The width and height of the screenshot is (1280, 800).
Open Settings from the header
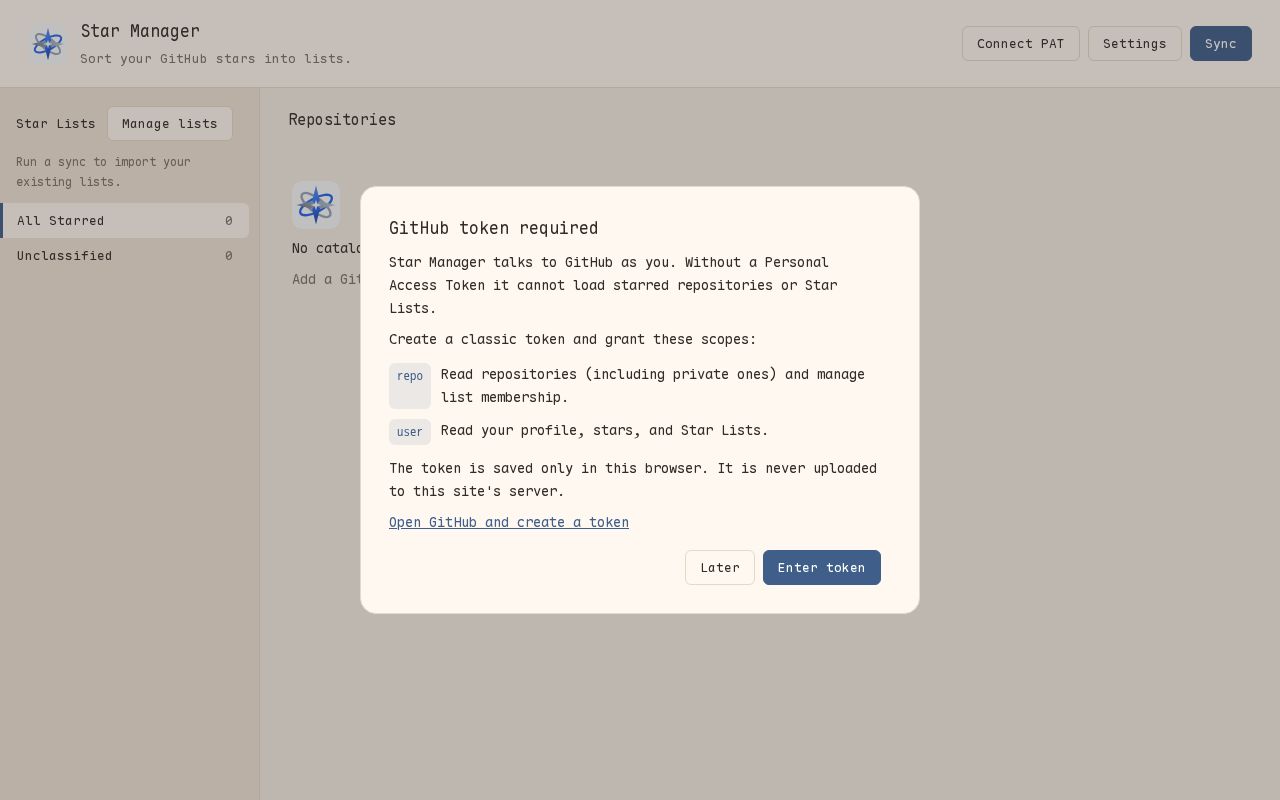point(1134,44)
